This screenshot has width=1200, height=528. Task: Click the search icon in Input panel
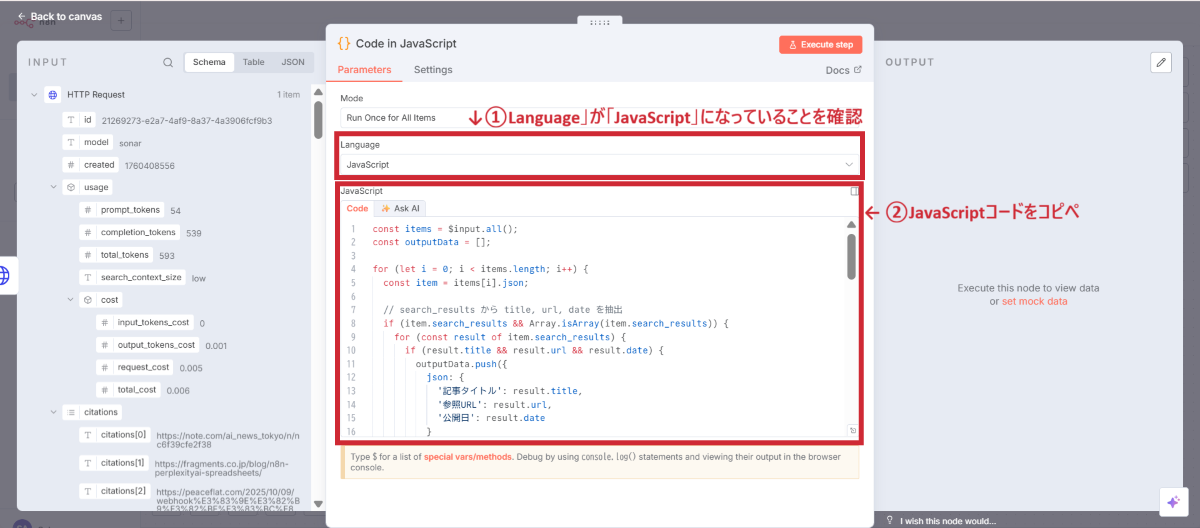[x=168, y=62]
